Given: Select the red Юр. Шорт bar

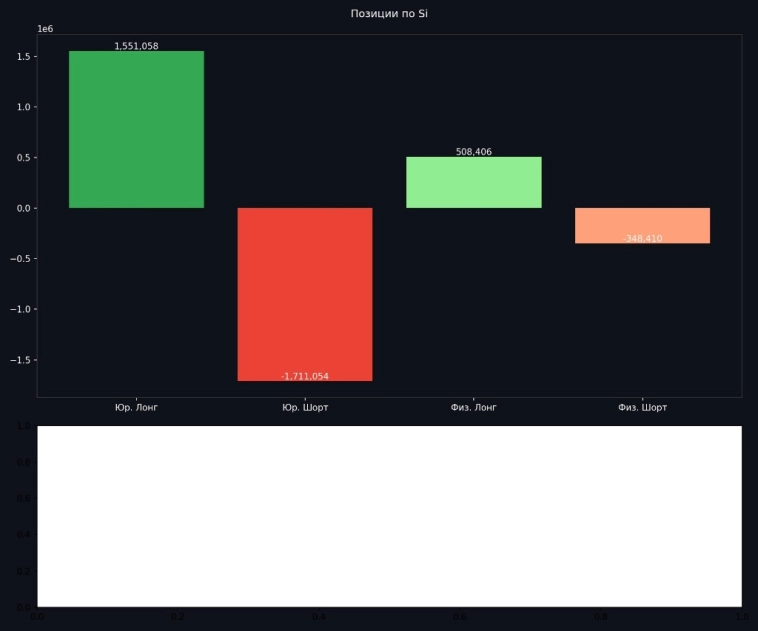Looking at the screenshot, I should pyautogui.click(x=305, y=290).
